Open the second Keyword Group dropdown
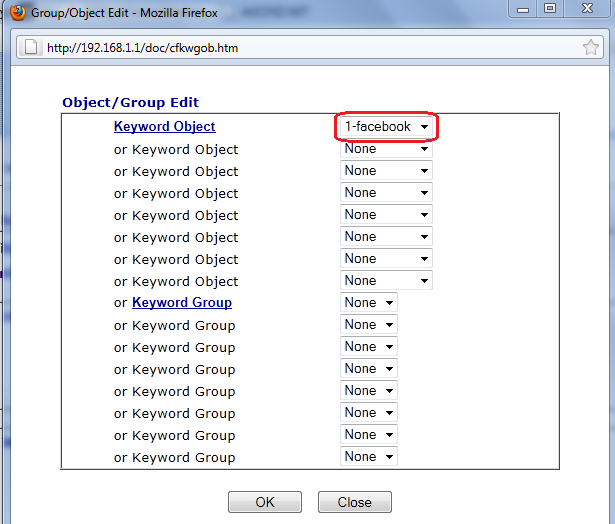Image resolution: width=615 pixels, height=524 pixels. [x=369, y=325]
